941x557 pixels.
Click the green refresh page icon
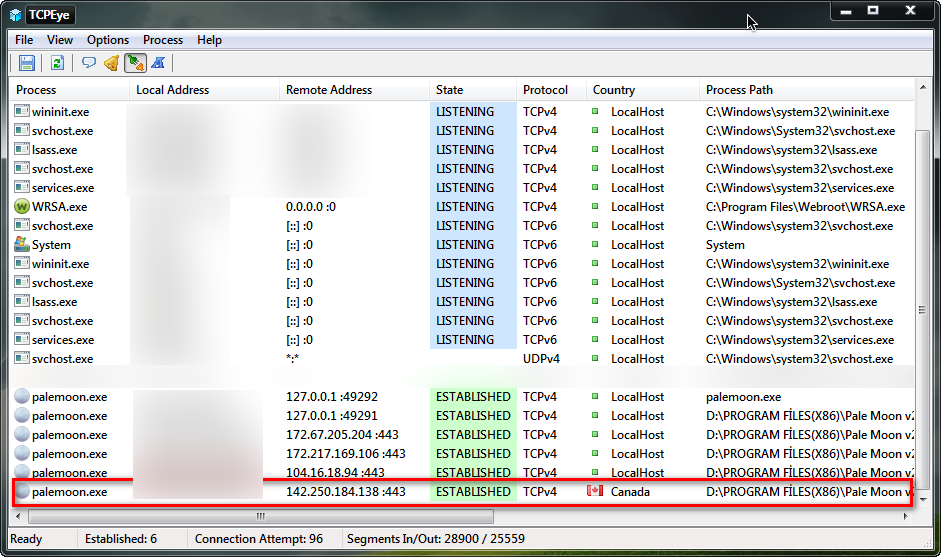click(57, 62)
